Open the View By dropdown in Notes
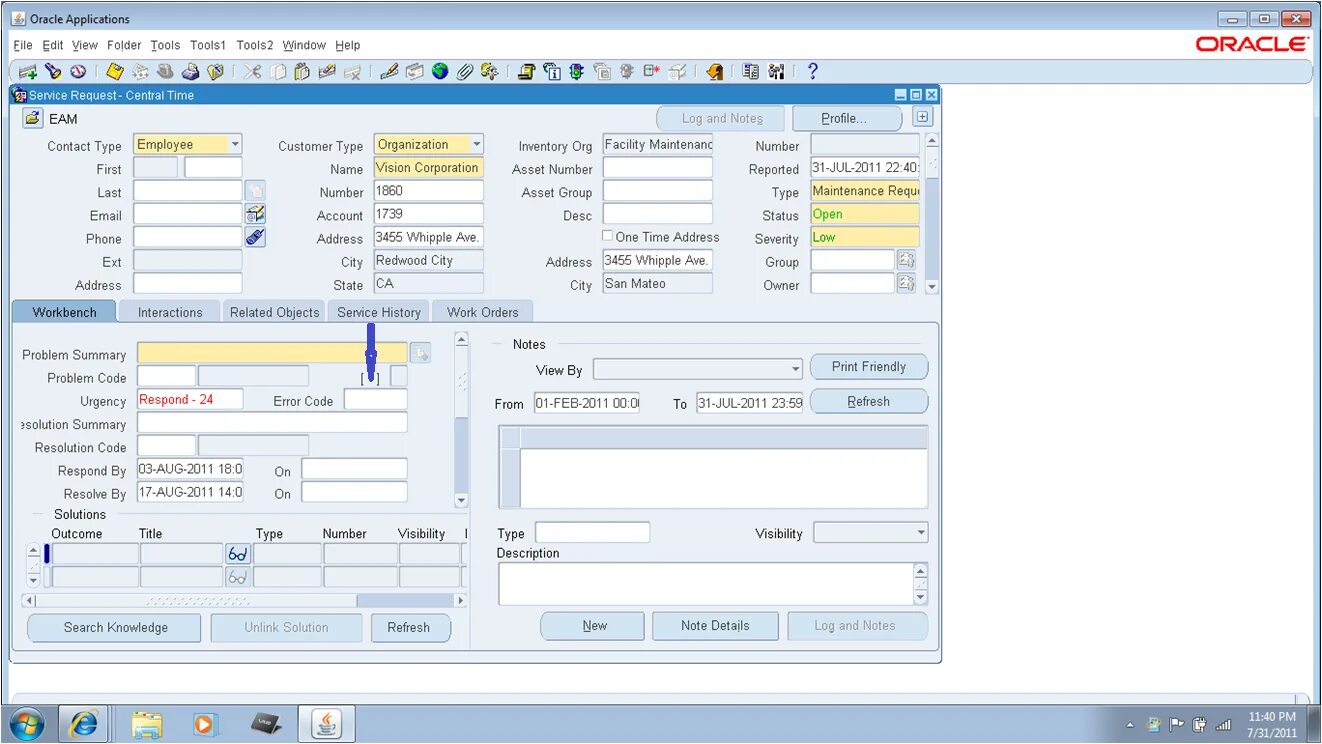1322x744 pixels. click(x=796, y=369)
